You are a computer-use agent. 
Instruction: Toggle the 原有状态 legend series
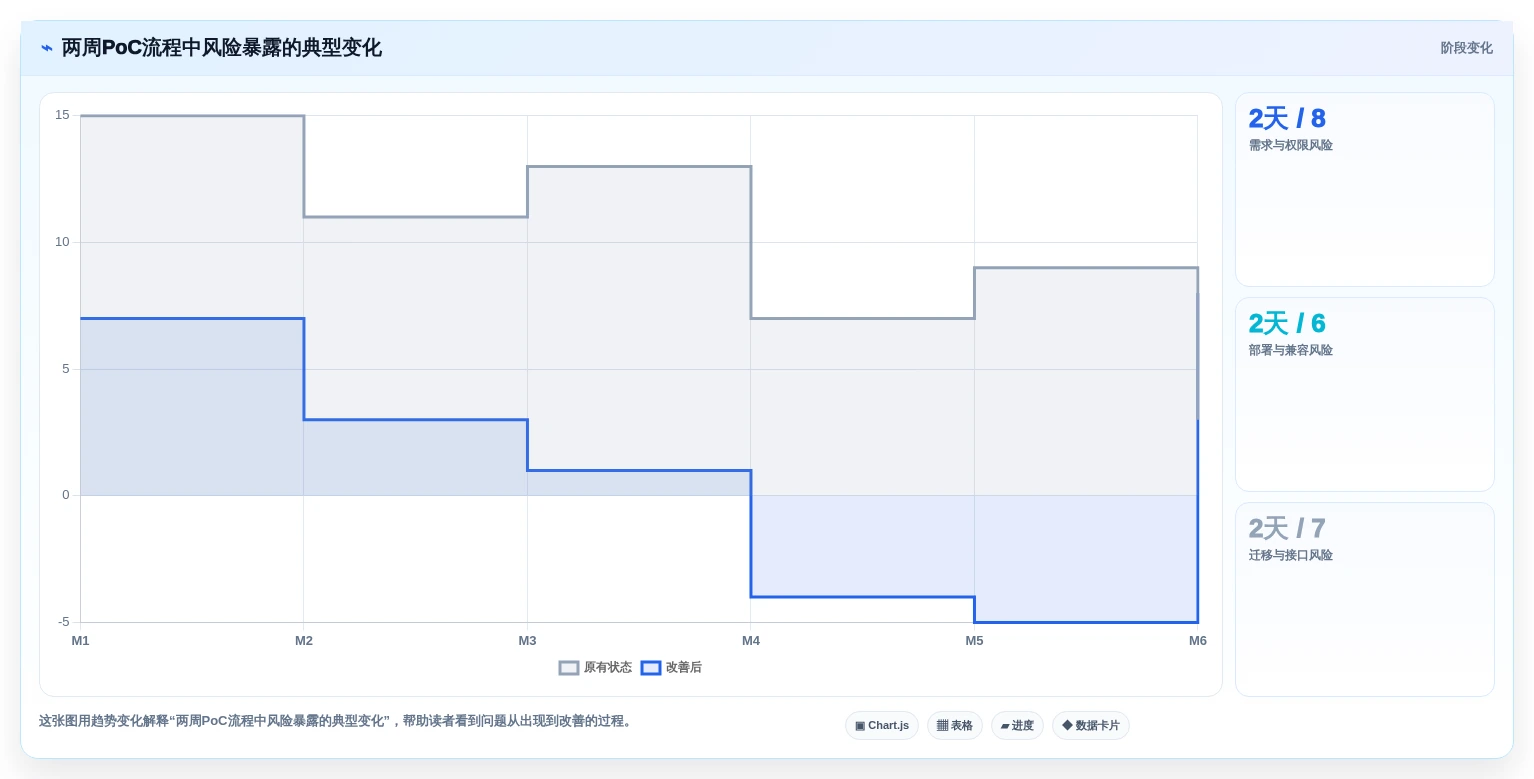coord(595,668)
